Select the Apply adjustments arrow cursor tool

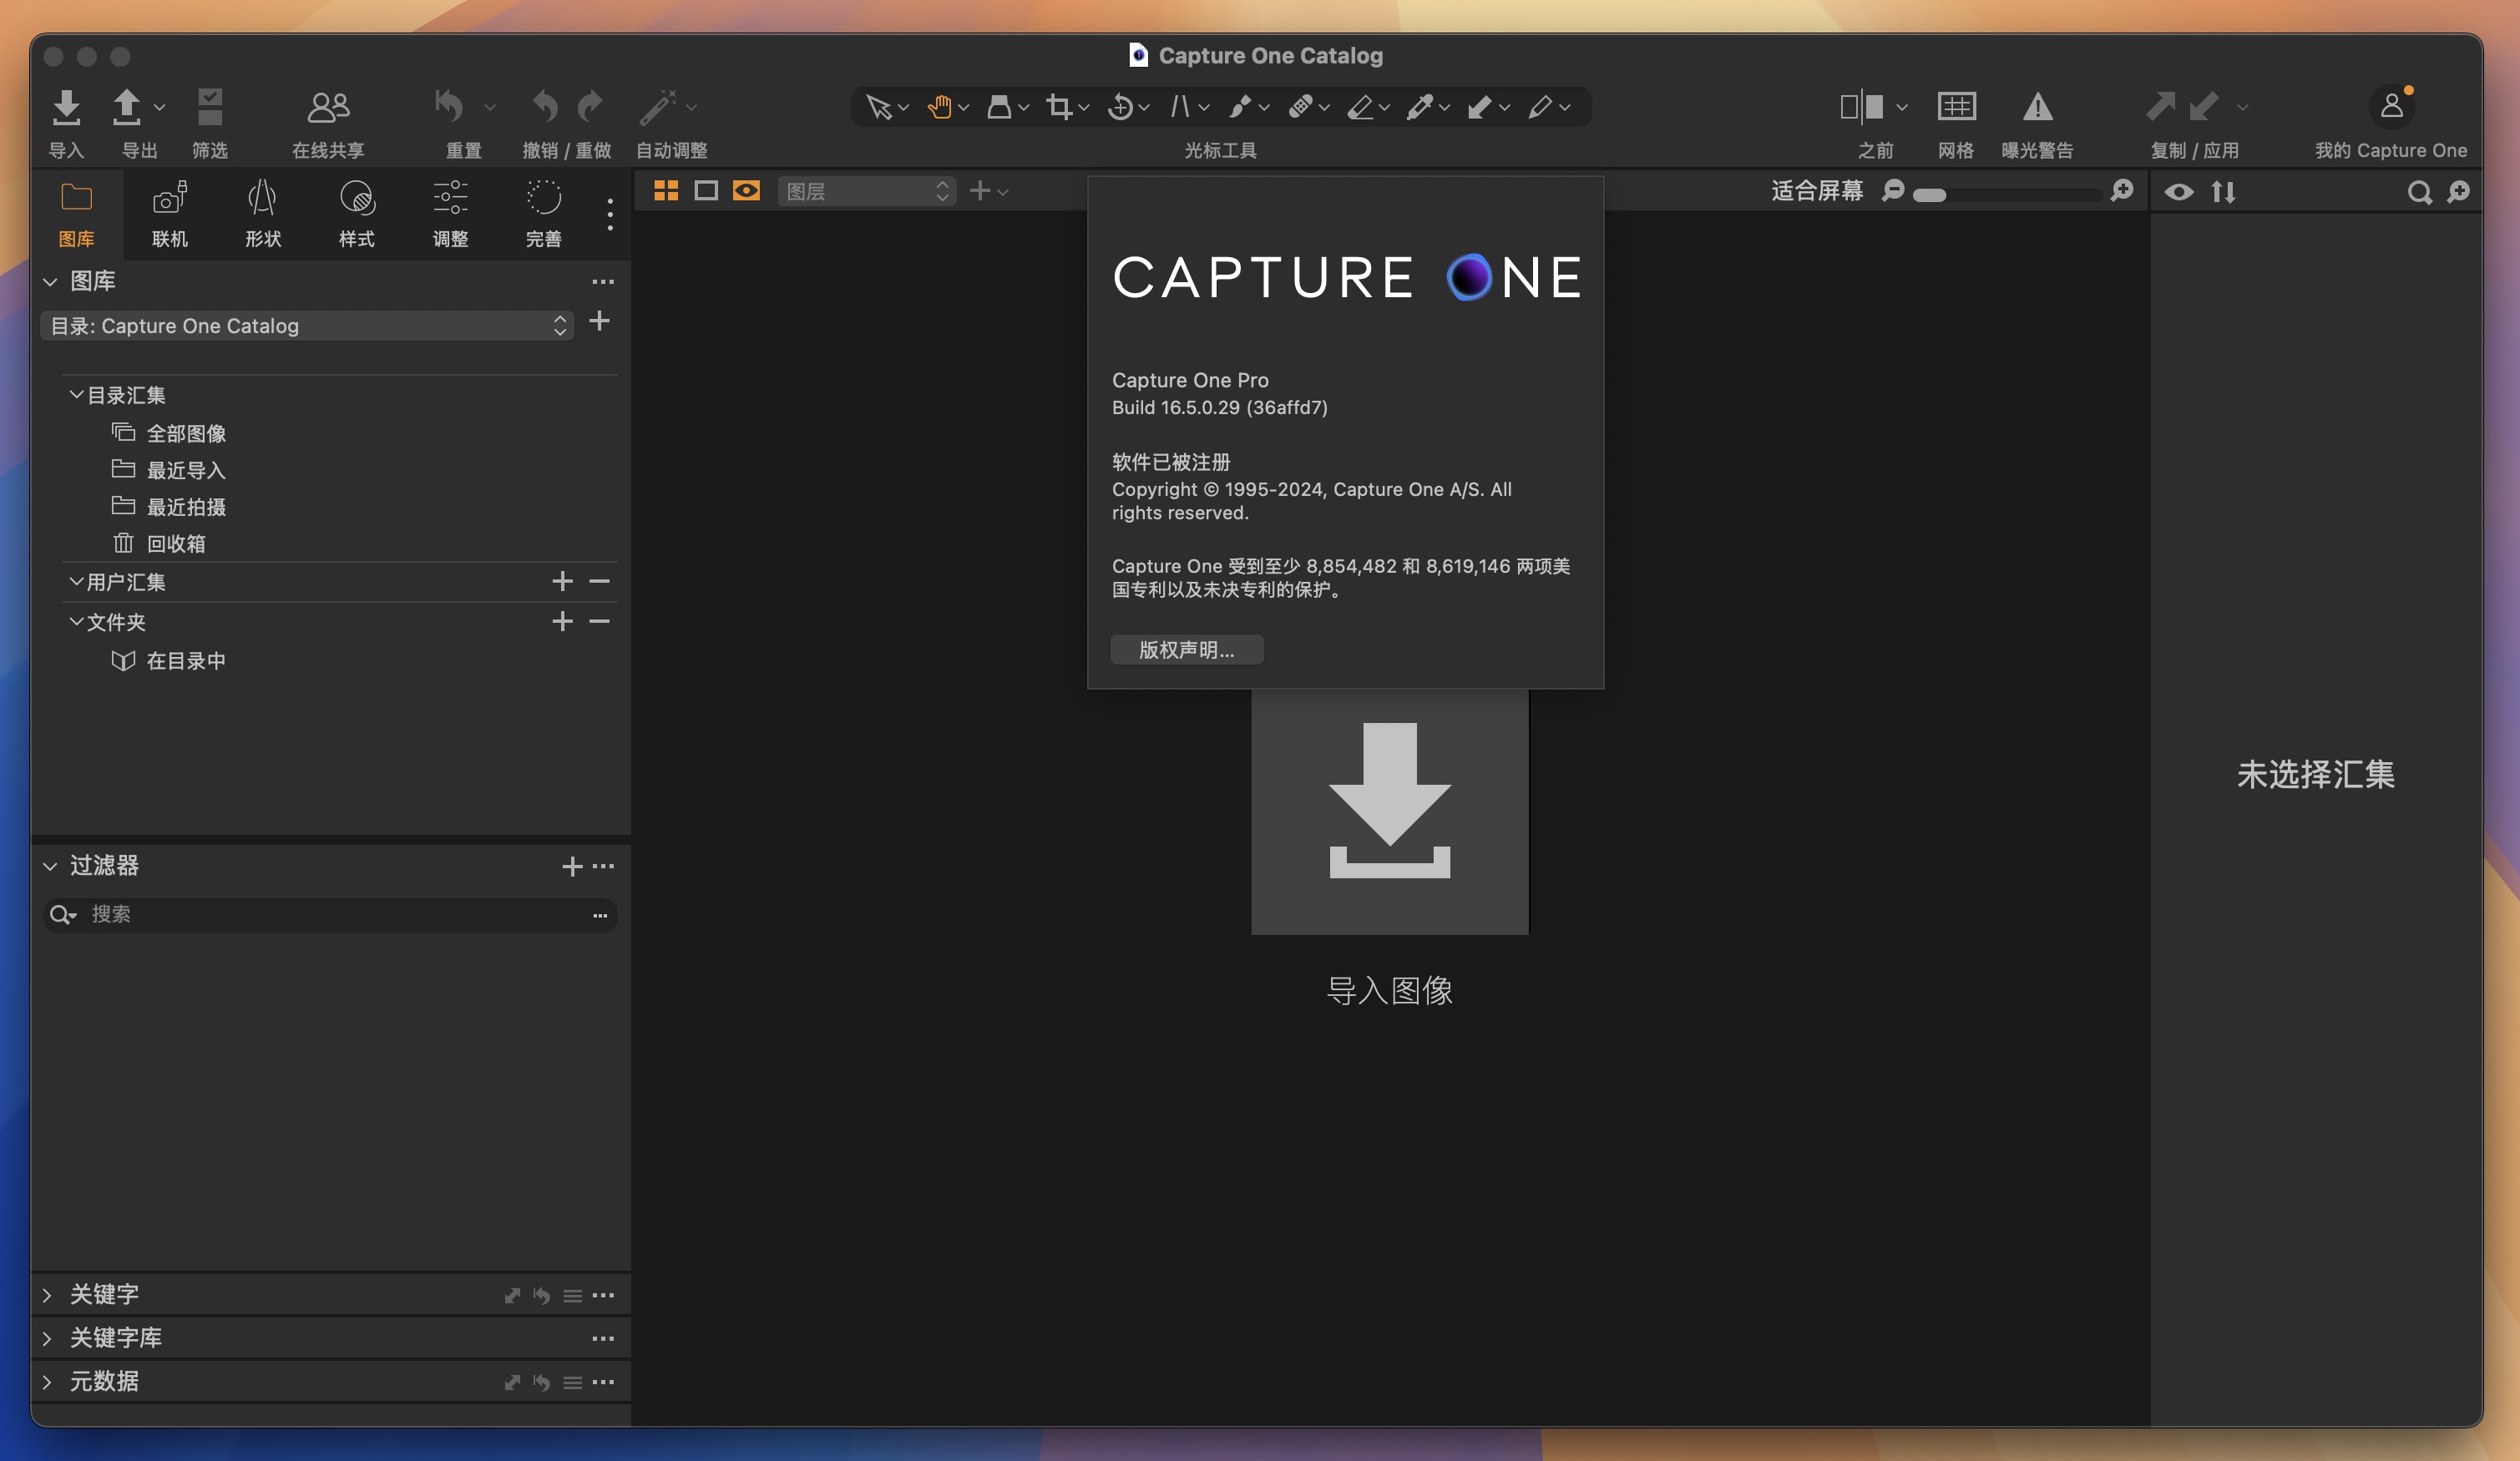click(x=1480, y=107)
